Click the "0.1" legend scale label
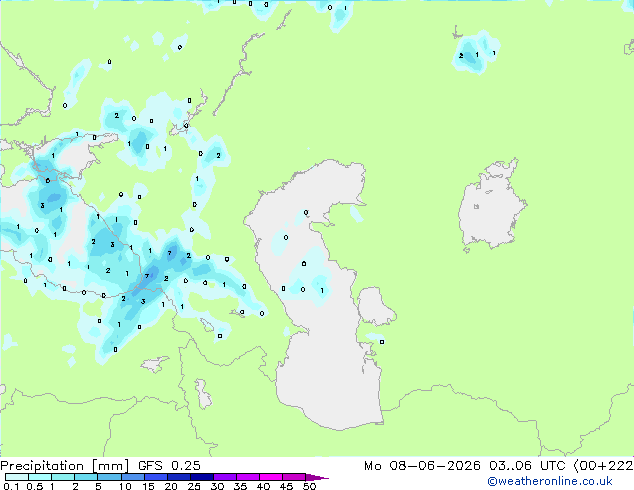This screenshot has height=490, width=634. coord(11,486)
